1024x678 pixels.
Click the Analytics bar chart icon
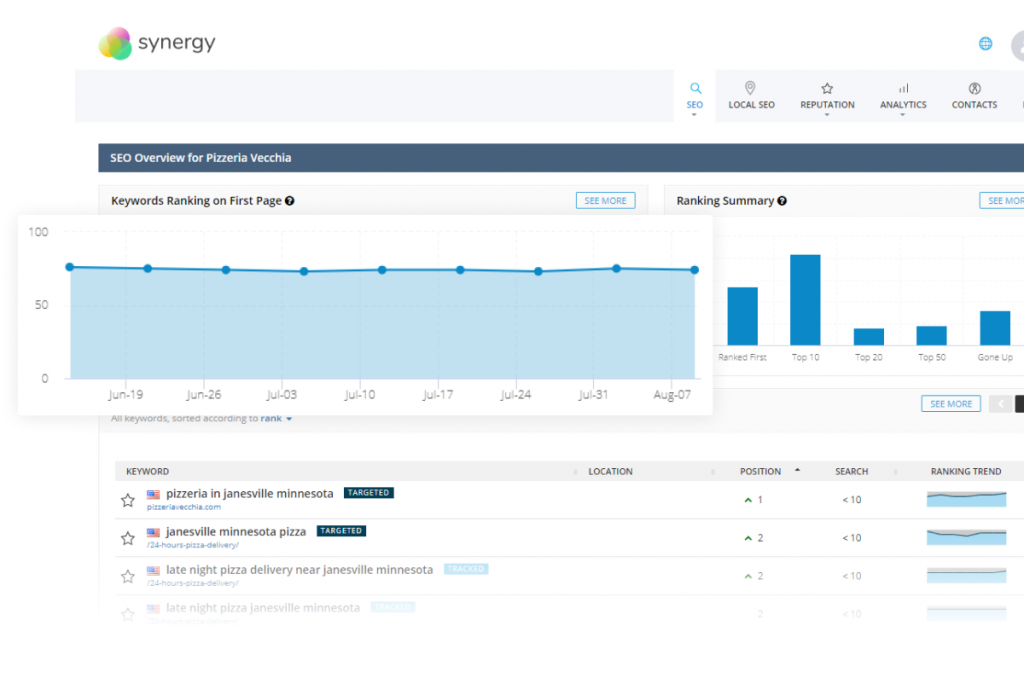click(x=903, y=88)
